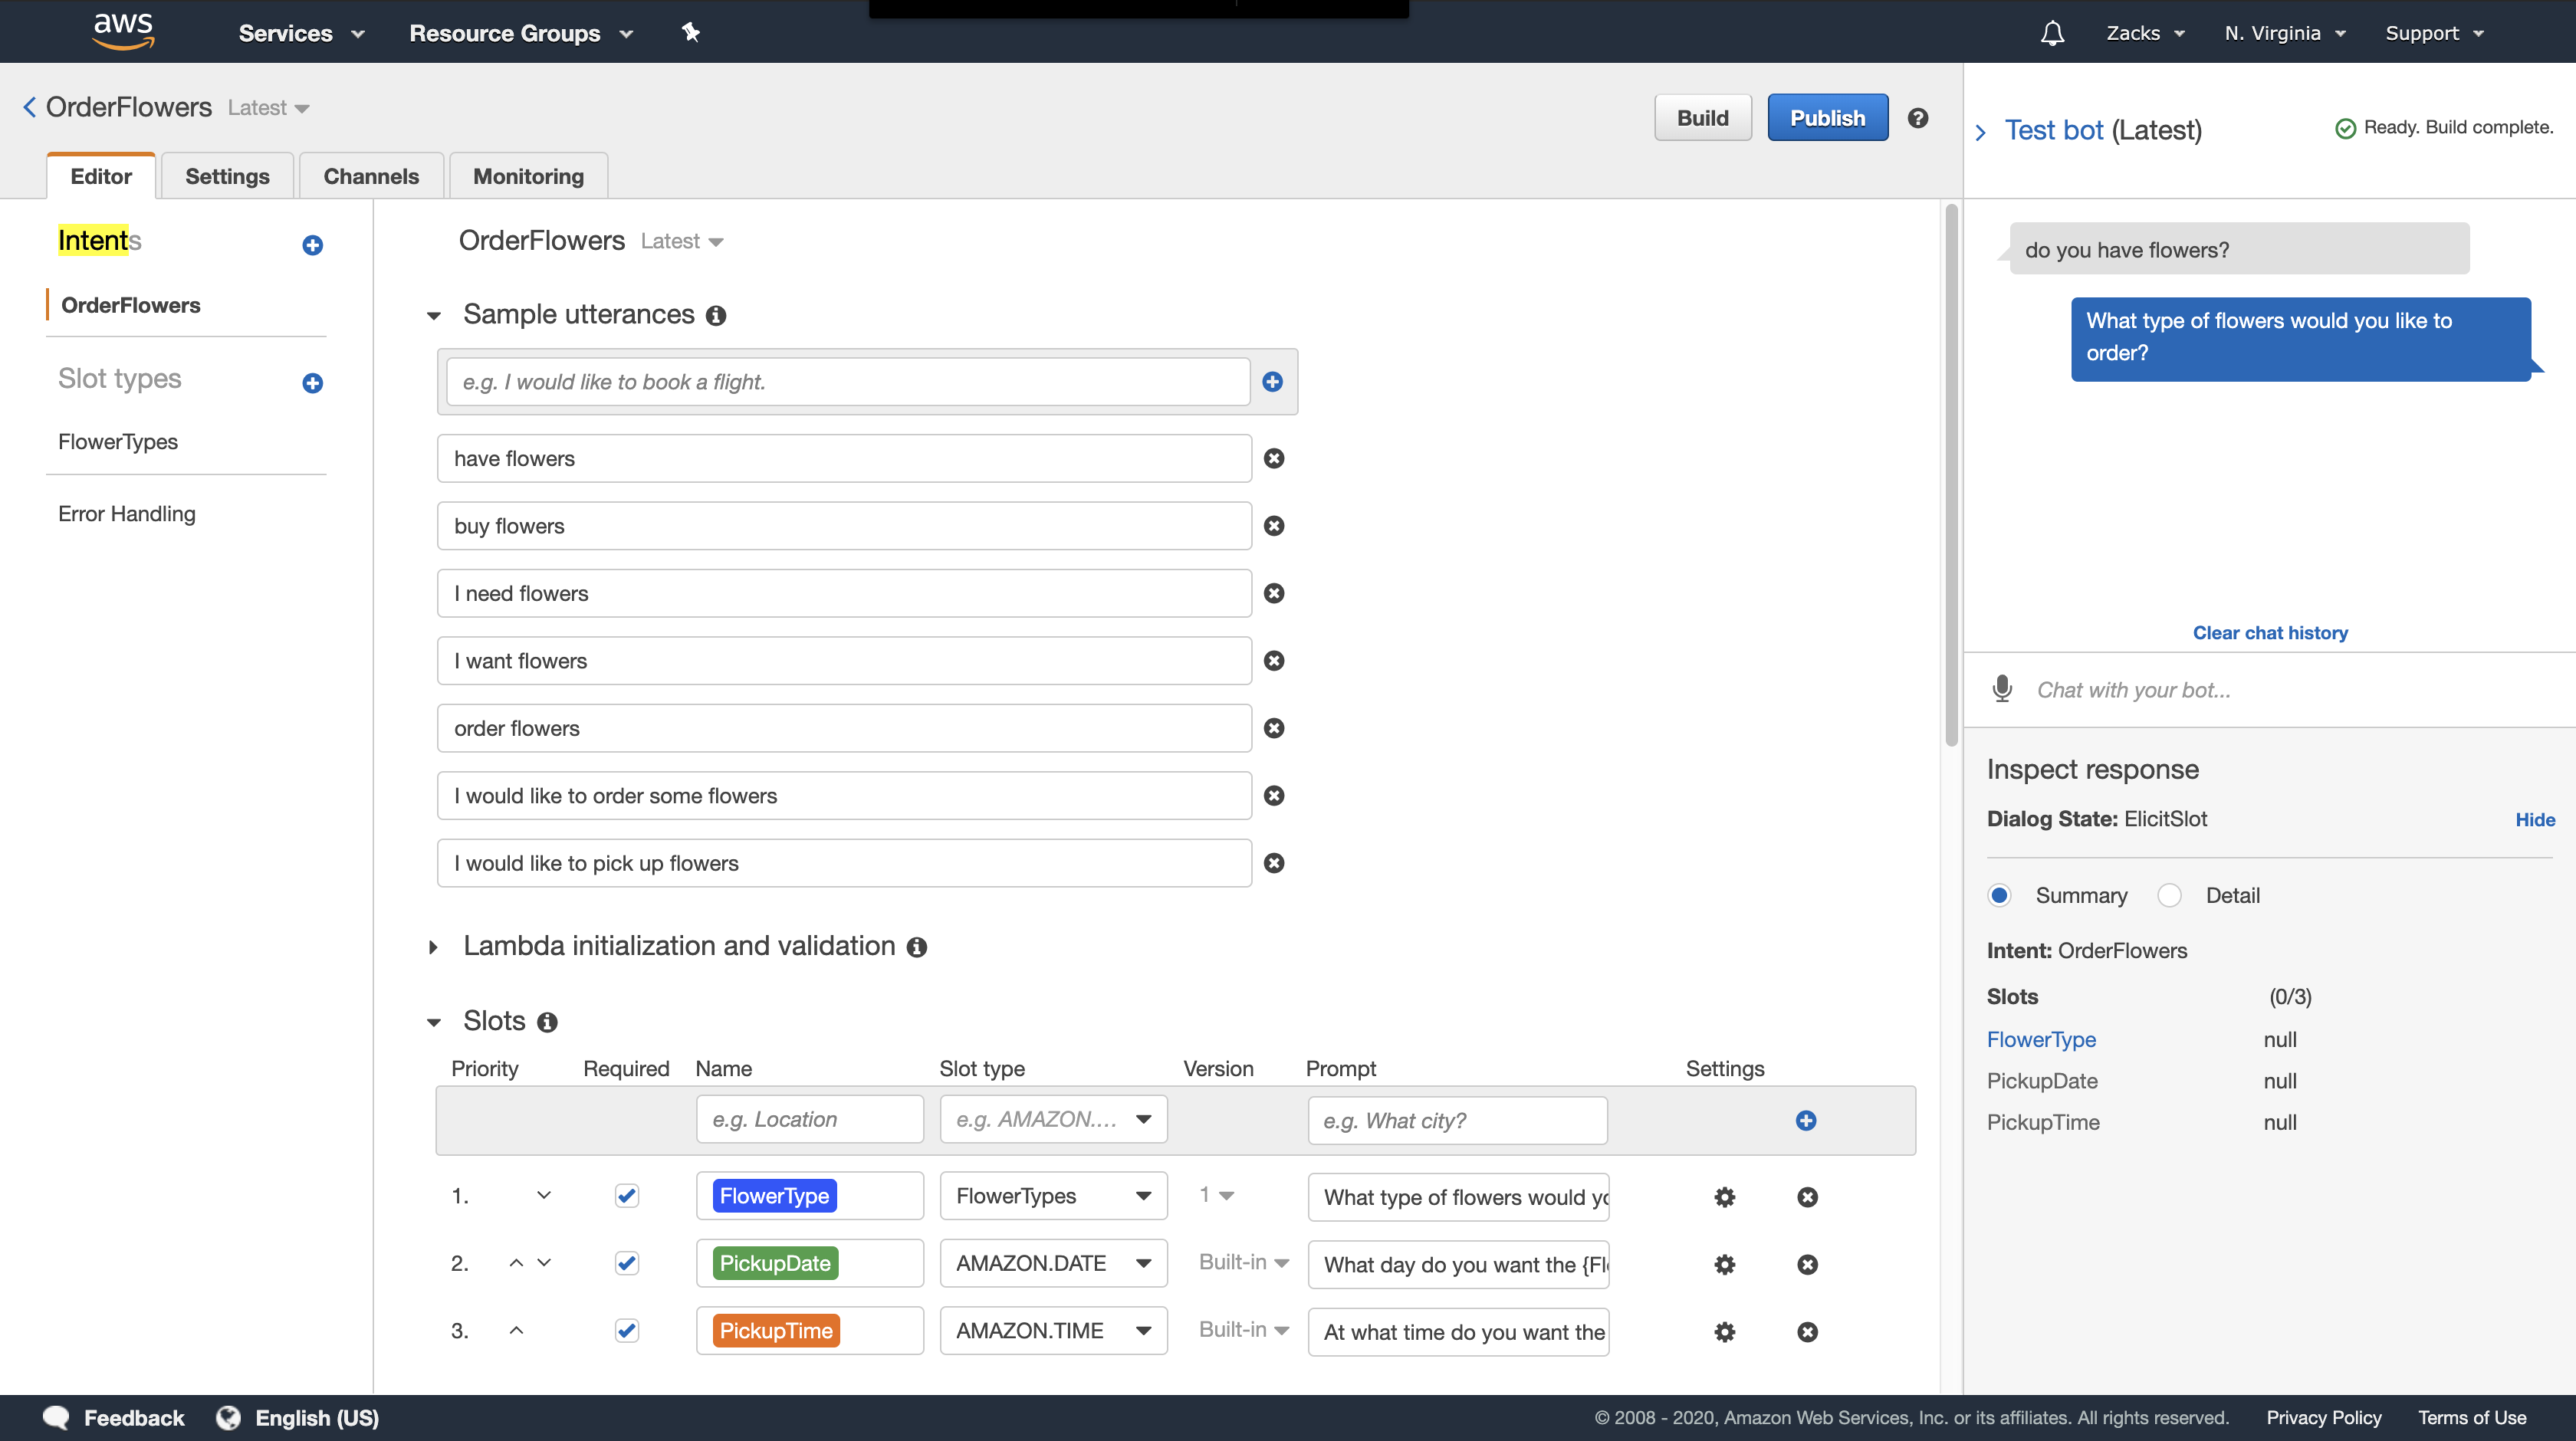Open the N. Virginia region dropdown
This screenshot has width=2576, height=1441.
point(2284,33)
